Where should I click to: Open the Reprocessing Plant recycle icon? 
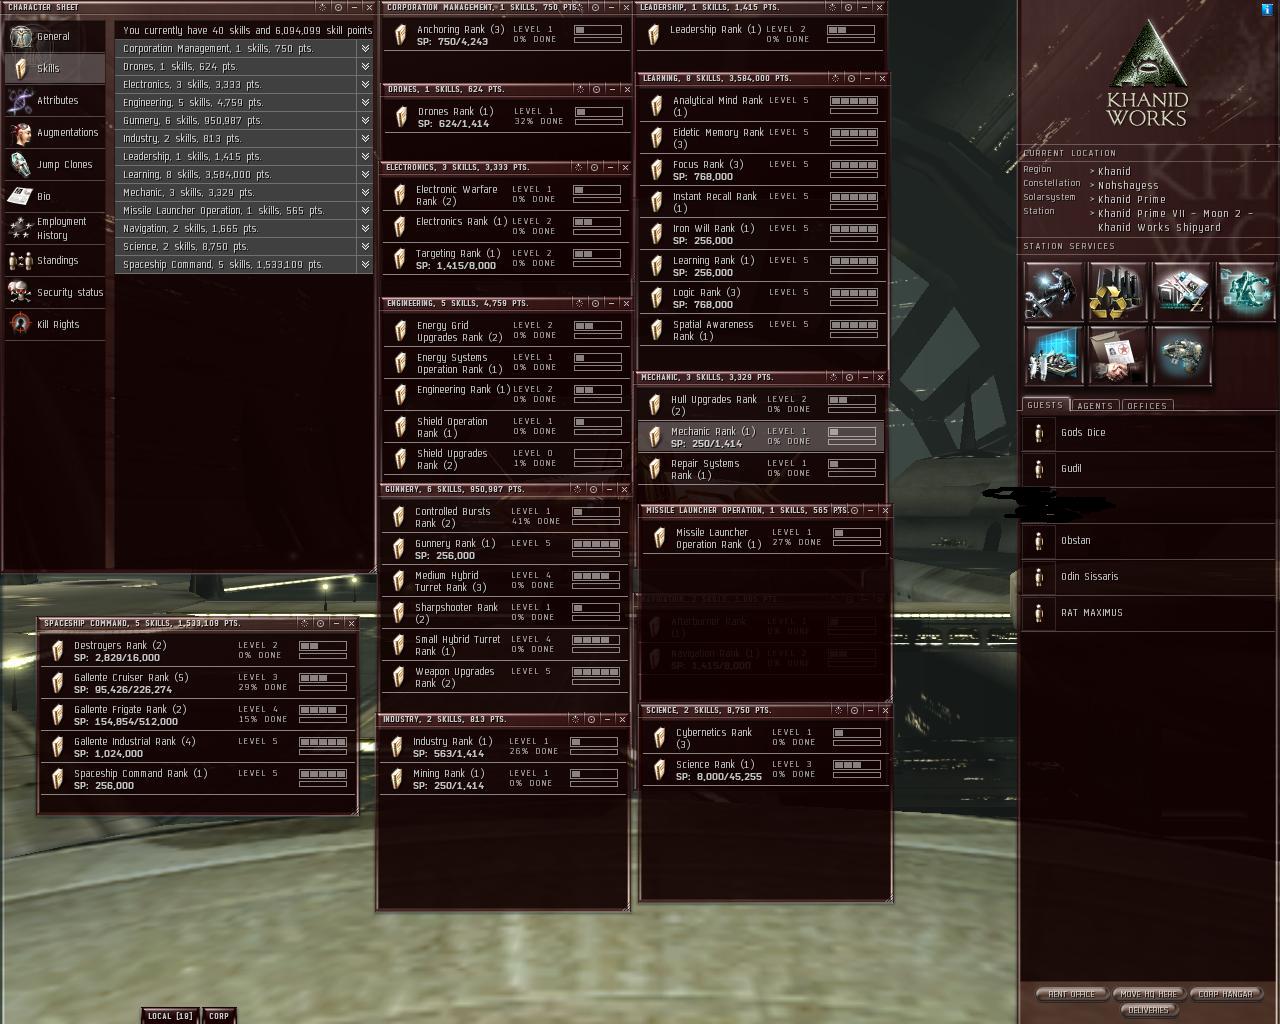tap(1117, 291)
